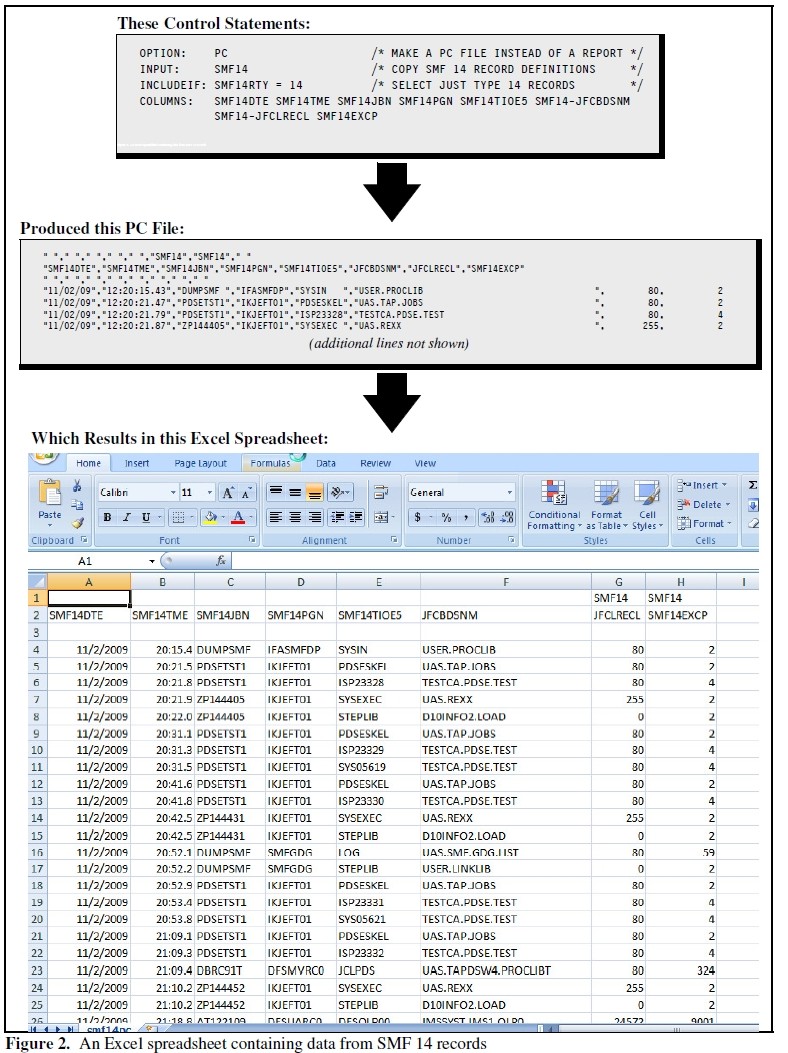Image resolution: width=788 pixels, height=1053 pixels.
Task: Click inside the formula bar
Action: click(x=494, y=561)
